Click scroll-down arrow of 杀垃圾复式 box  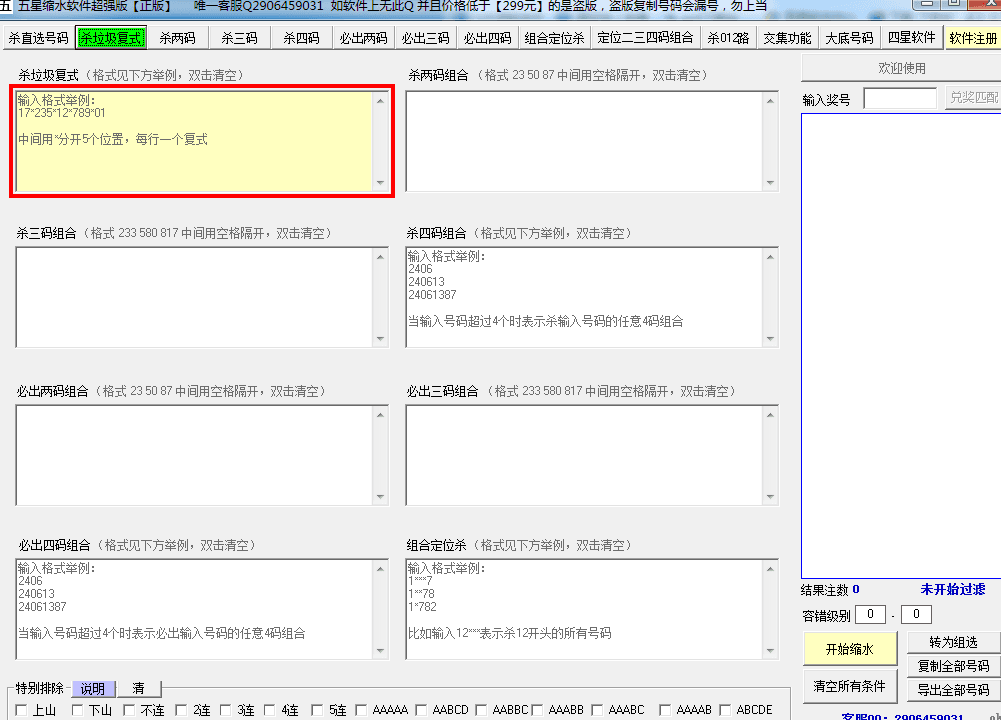[379, 183]
